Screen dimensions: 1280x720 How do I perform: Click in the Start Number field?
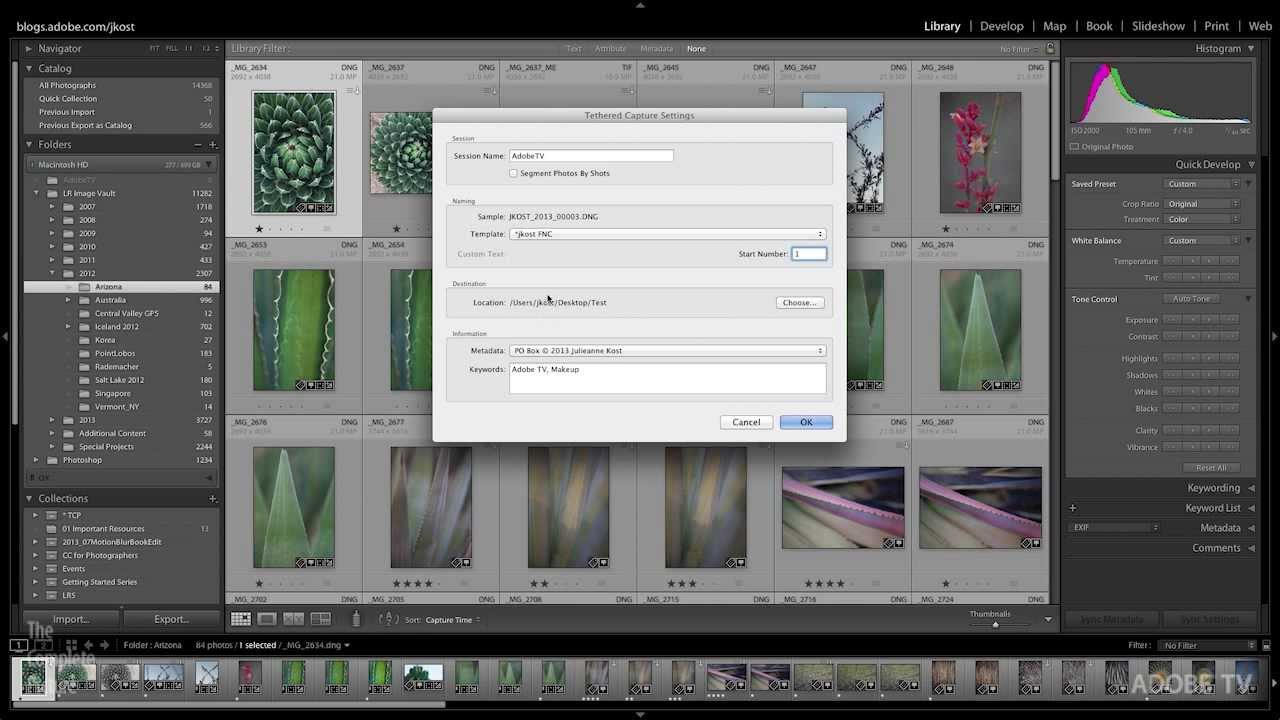coord(810,254)
